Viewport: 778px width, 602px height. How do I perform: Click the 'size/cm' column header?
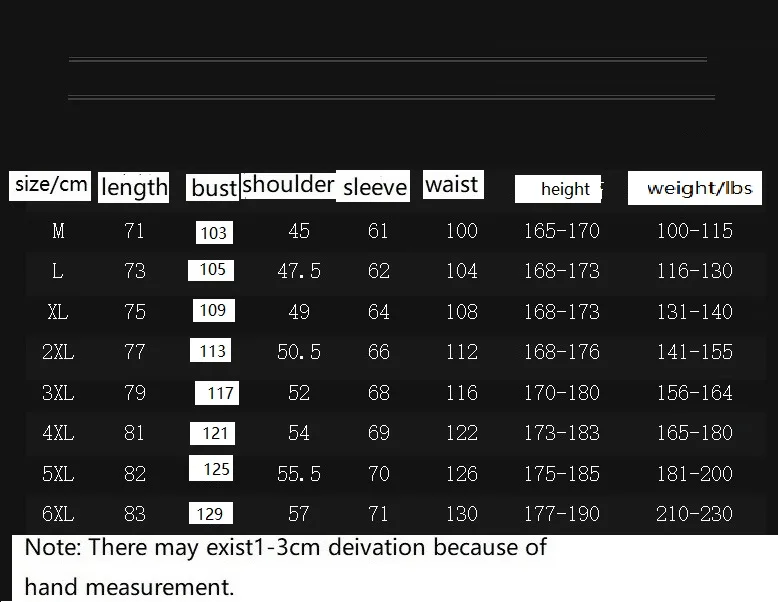pyautogui.click(x=50, y=186)
